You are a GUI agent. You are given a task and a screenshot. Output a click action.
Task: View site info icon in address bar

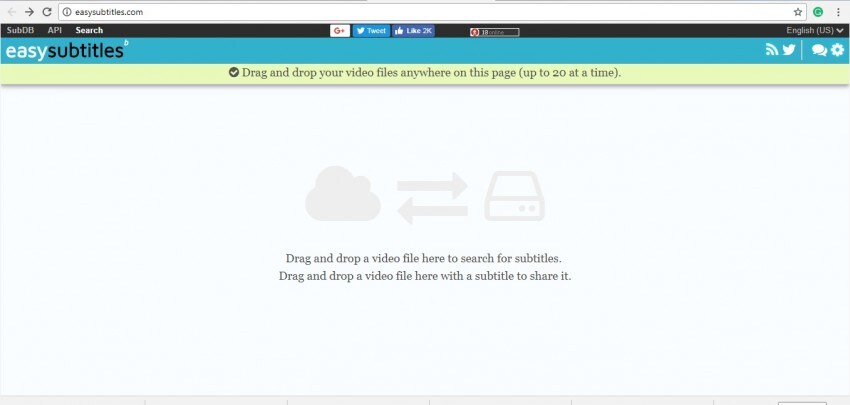(66, 12)
